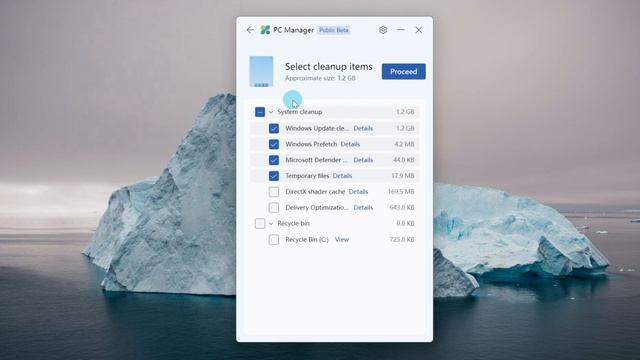Image resolution: width=640 pixels, height=360 pixels.
Task: Minimize the PC Manager window
Action: click(x=401, y=30)
